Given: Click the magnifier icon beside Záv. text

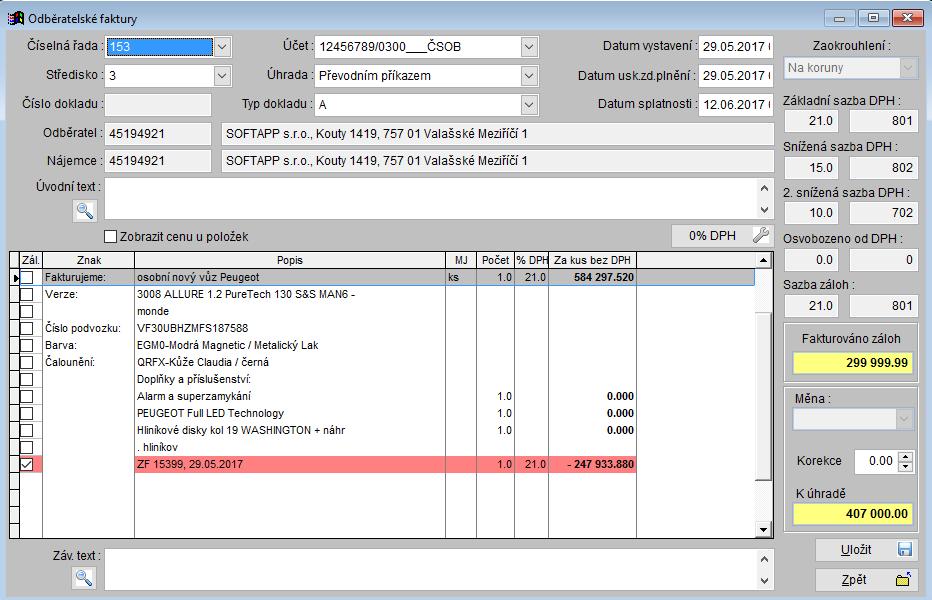Looking at the screenshot, I should (84, 577).
